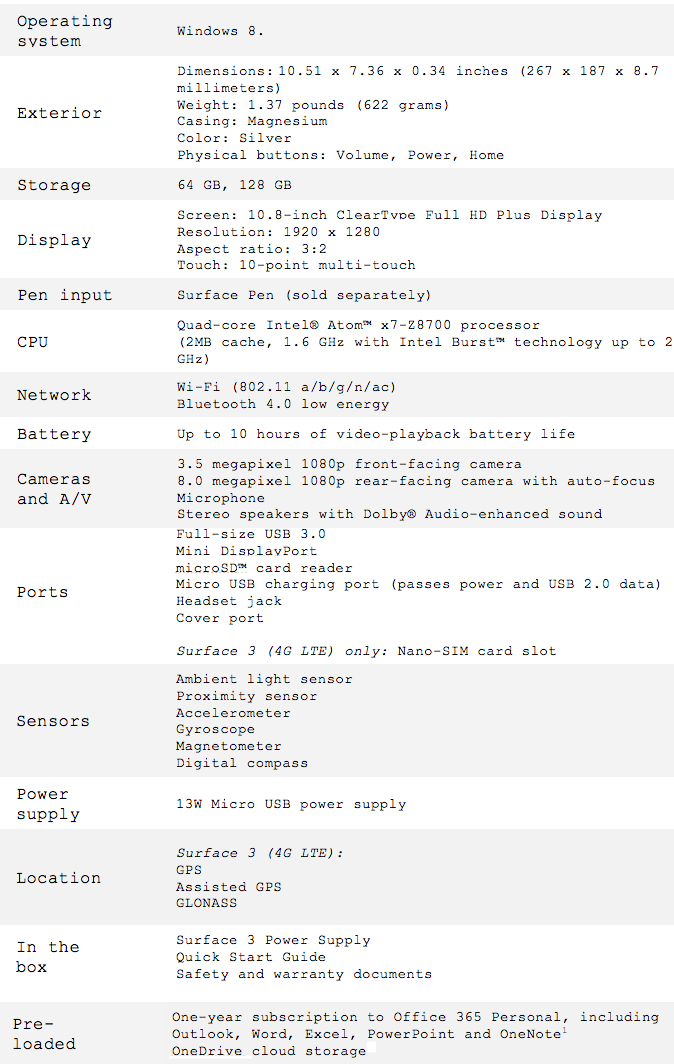This screenshot has height=1064, width=674.
Task: Select the Windows 8. text
Action: point(220,31)
